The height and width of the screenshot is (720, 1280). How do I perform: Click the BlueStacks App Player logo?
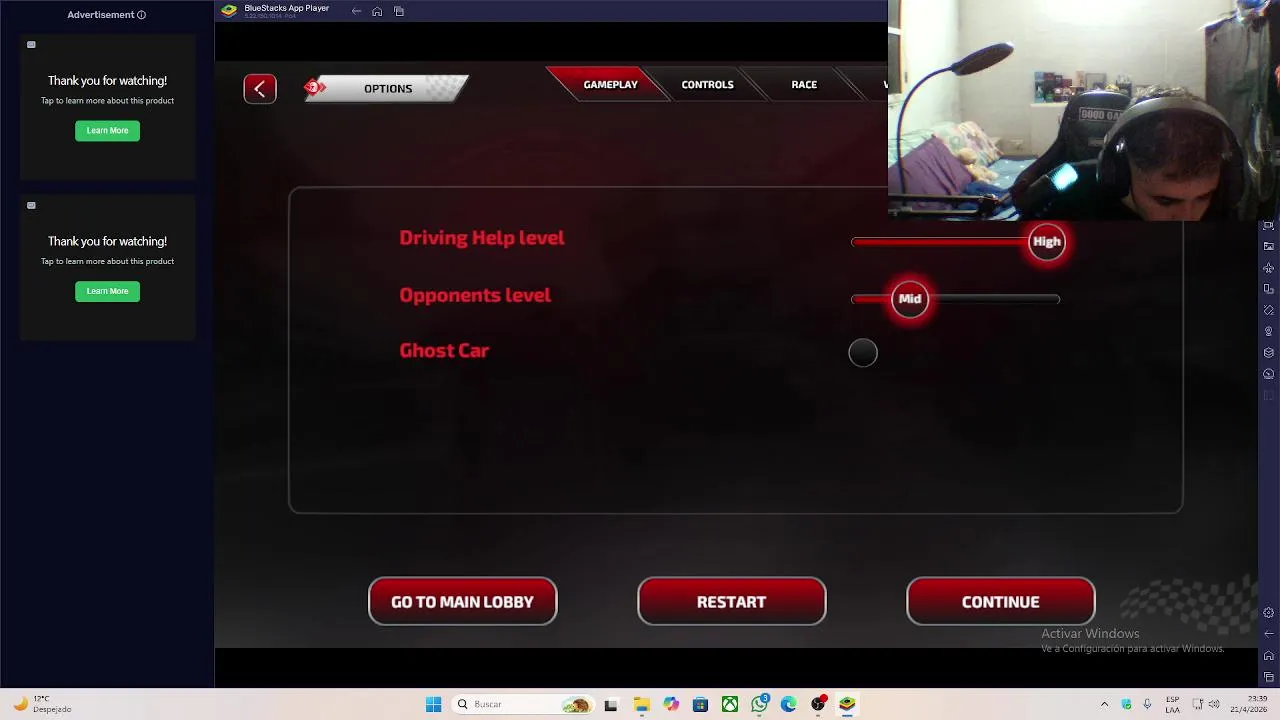229,11
